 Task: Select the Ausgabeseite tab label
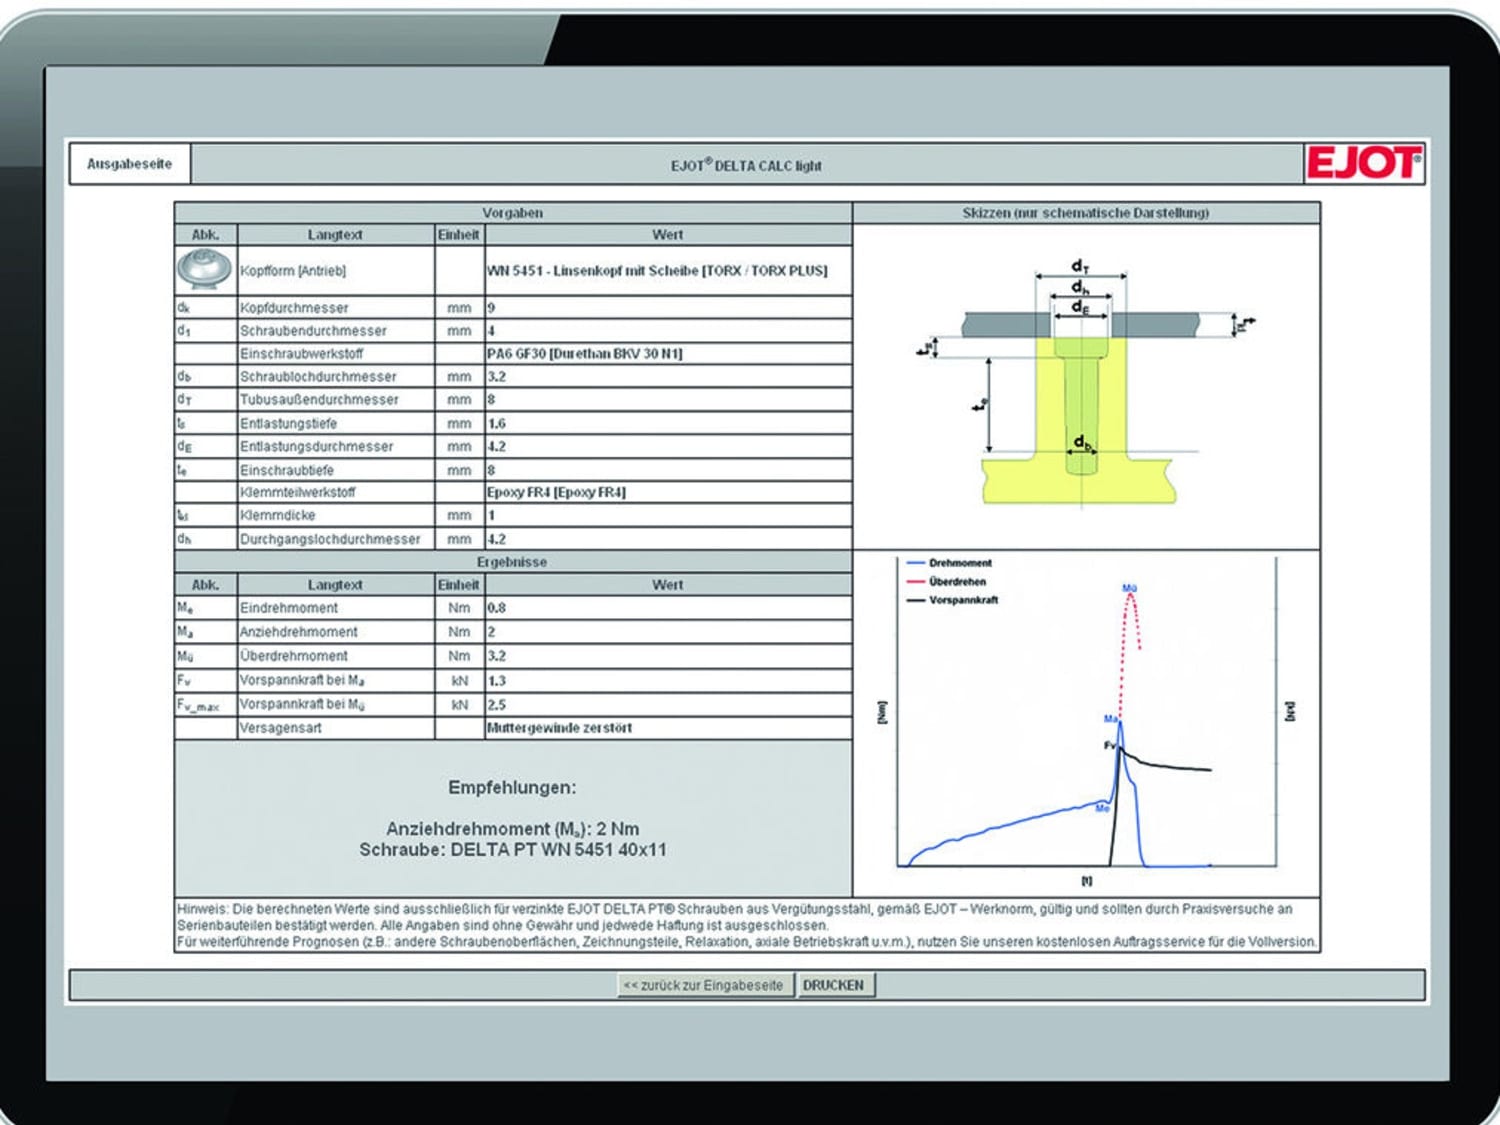point(129,164)
